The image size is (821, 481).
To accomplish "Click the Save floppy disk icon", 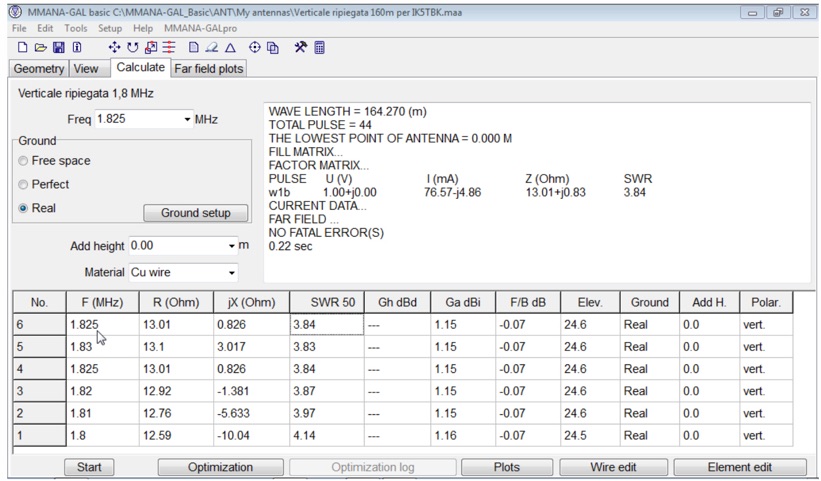I will click(59, 48).
